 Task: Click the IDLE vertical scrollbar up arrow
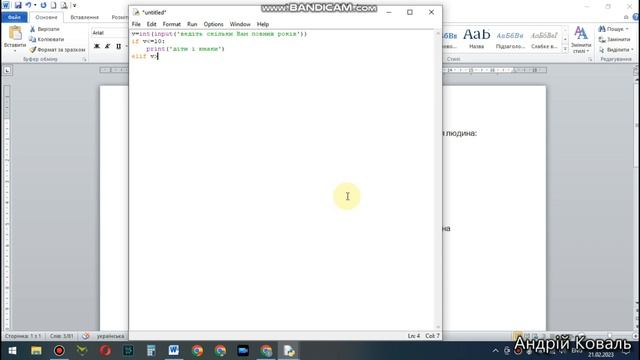[x=438, y=33]
